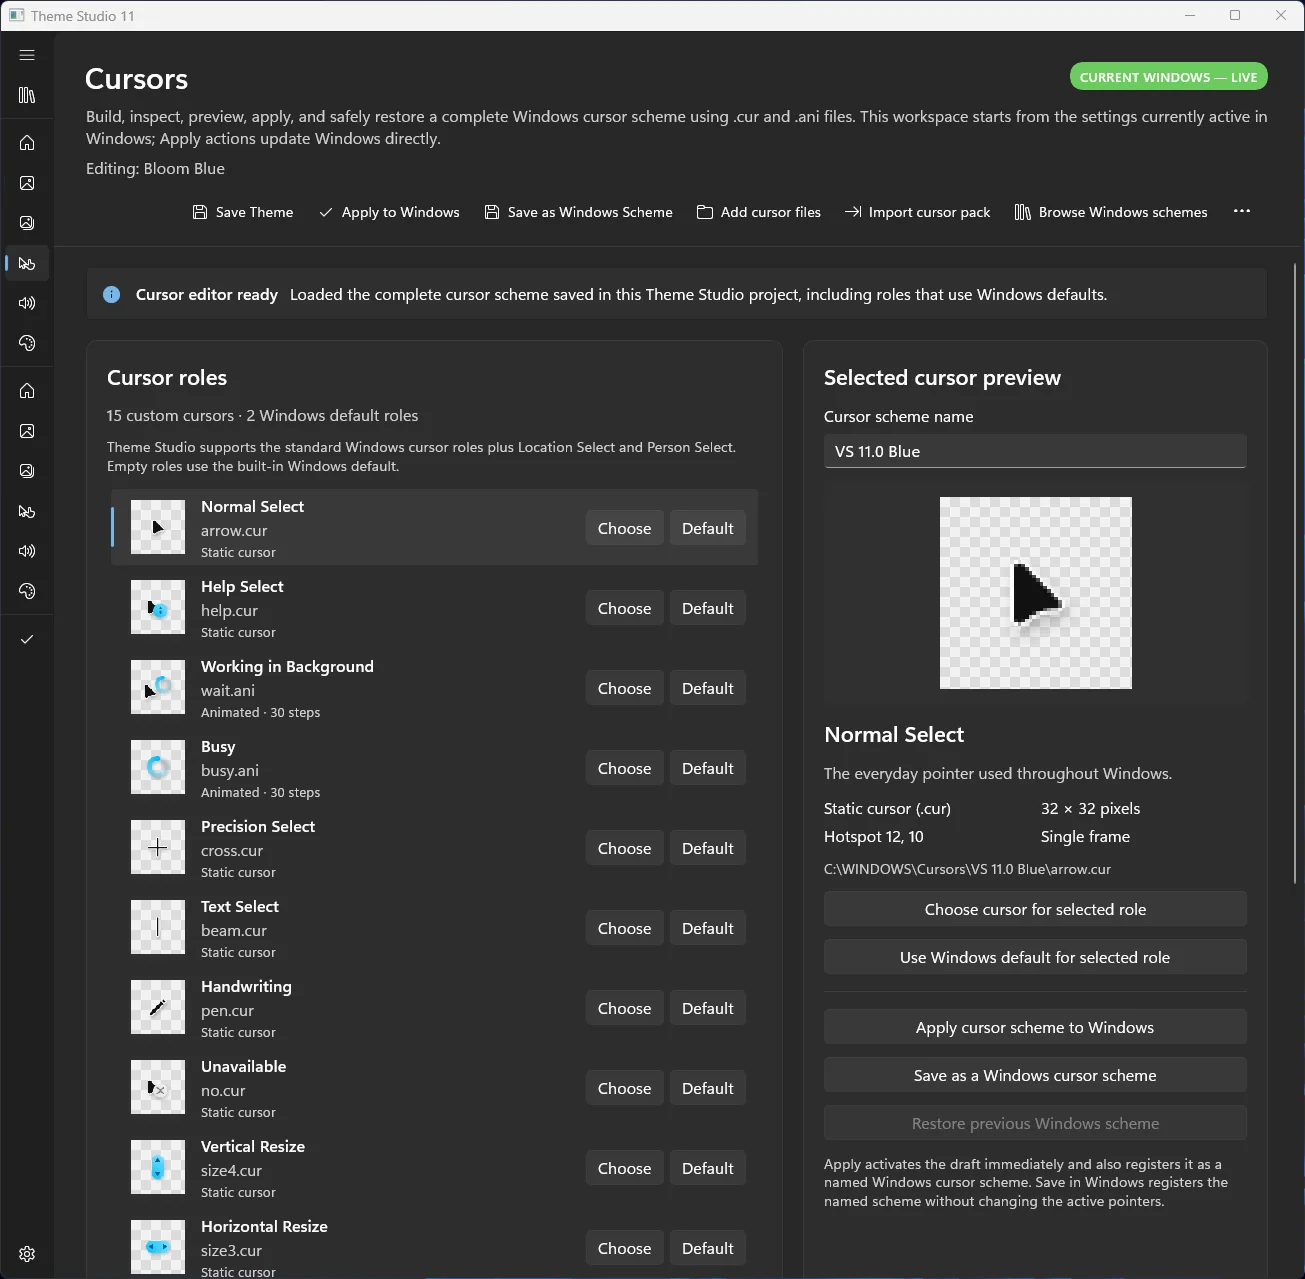Click the non-highlighted Cursors icon in sidebar
Image resolution: width=1305 pixels, height=1279 pixels.
pyautogui.click(x=27, y=511)
